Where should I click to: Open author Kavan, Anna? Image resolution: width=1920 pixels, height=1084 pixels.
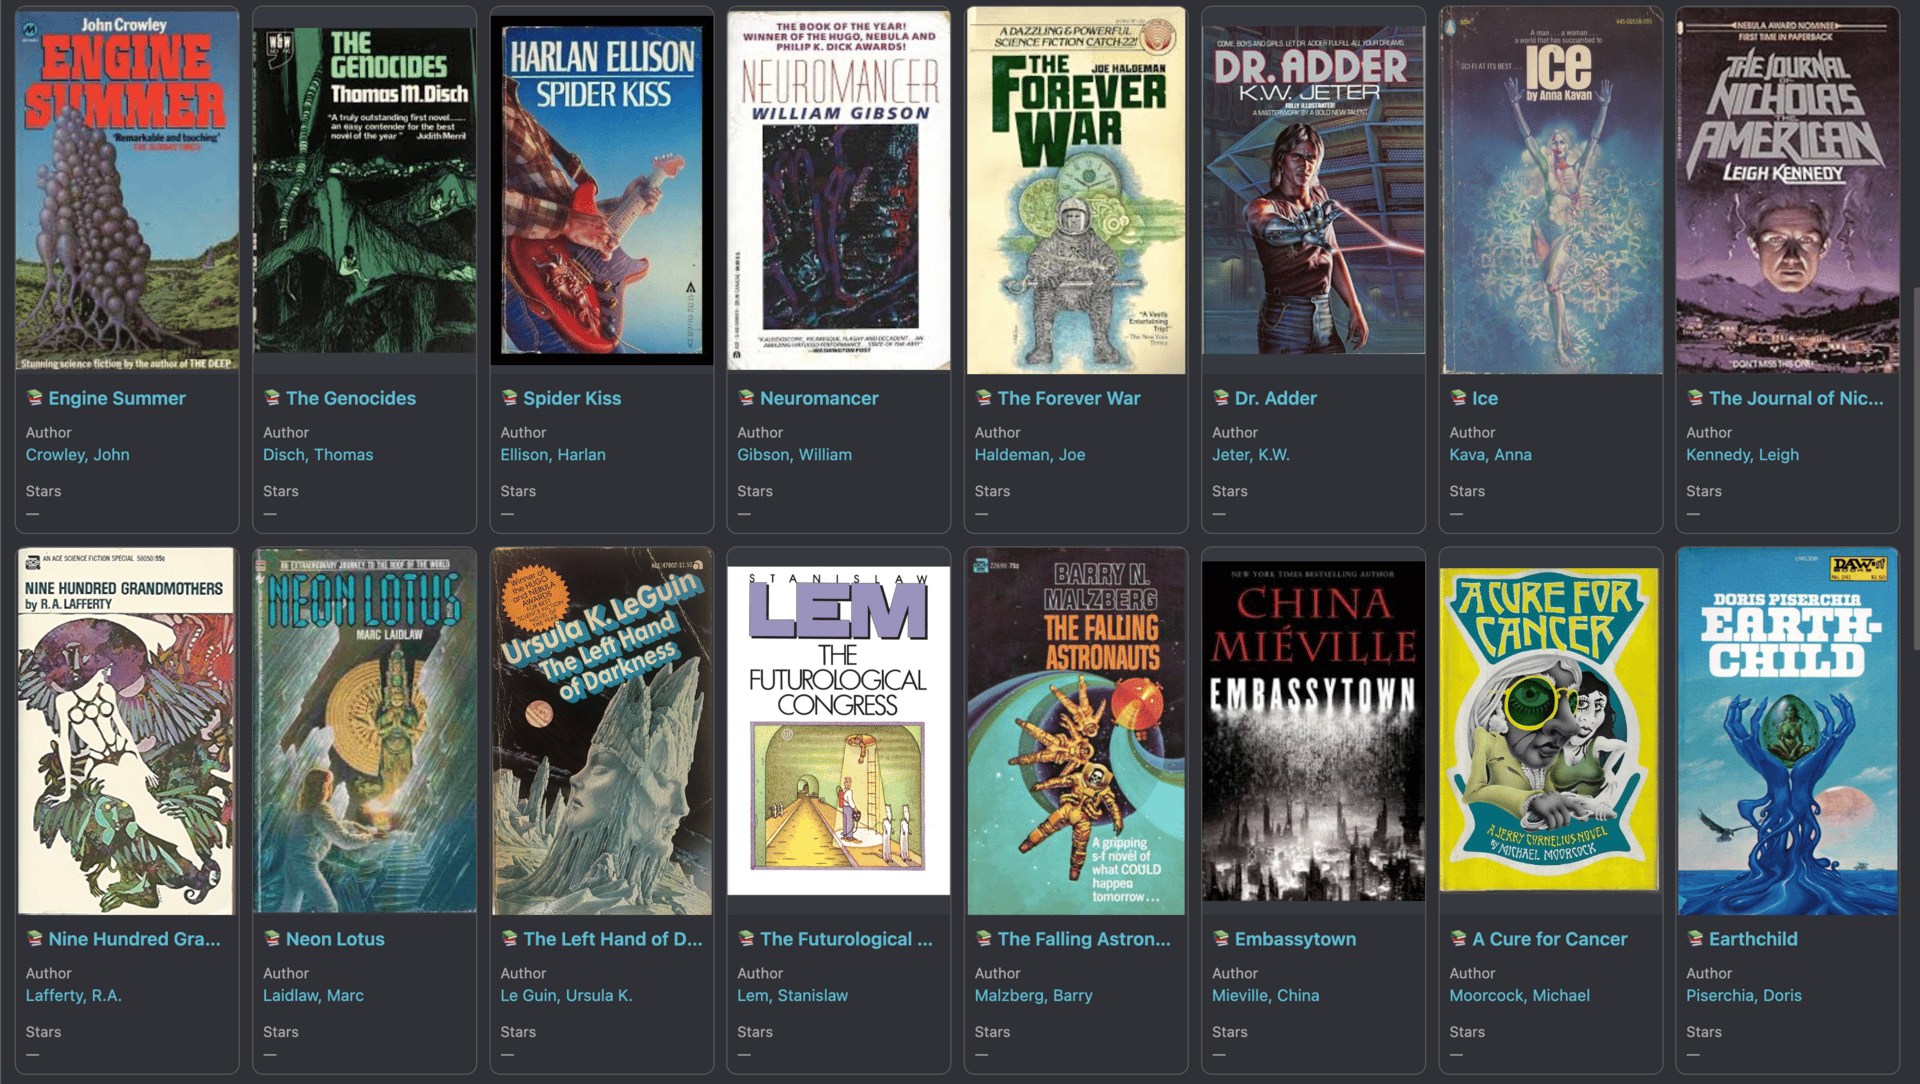(x=1490, y=455)
